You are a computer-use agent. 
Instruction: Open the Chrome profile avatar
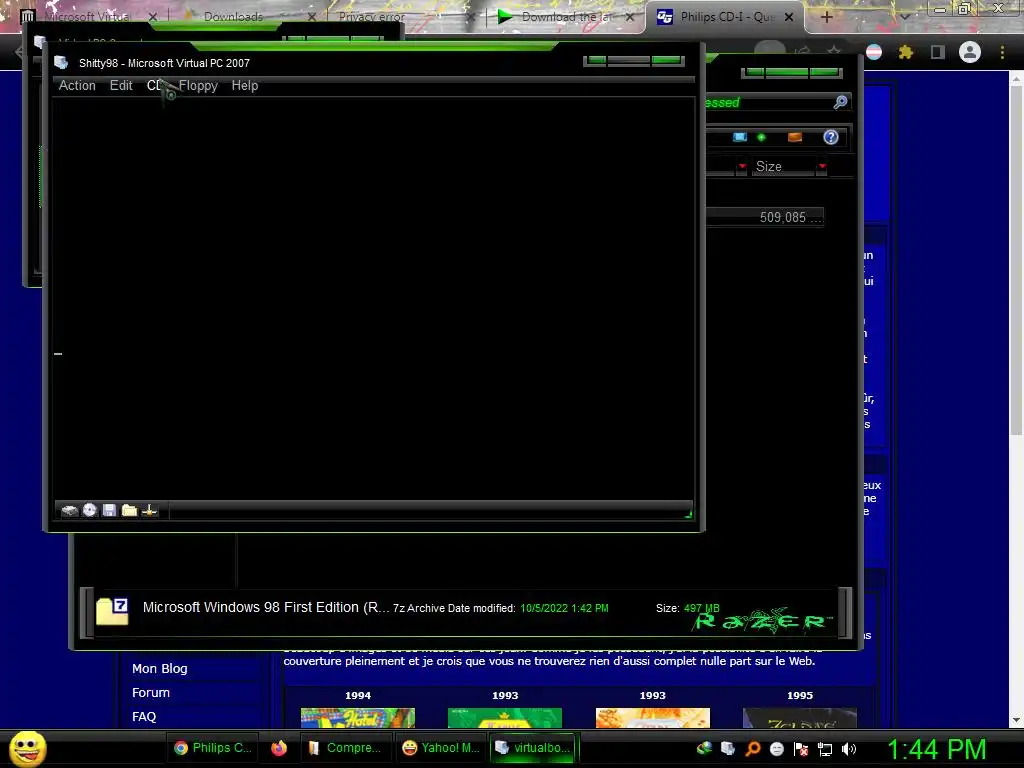[x=970, y=52]
